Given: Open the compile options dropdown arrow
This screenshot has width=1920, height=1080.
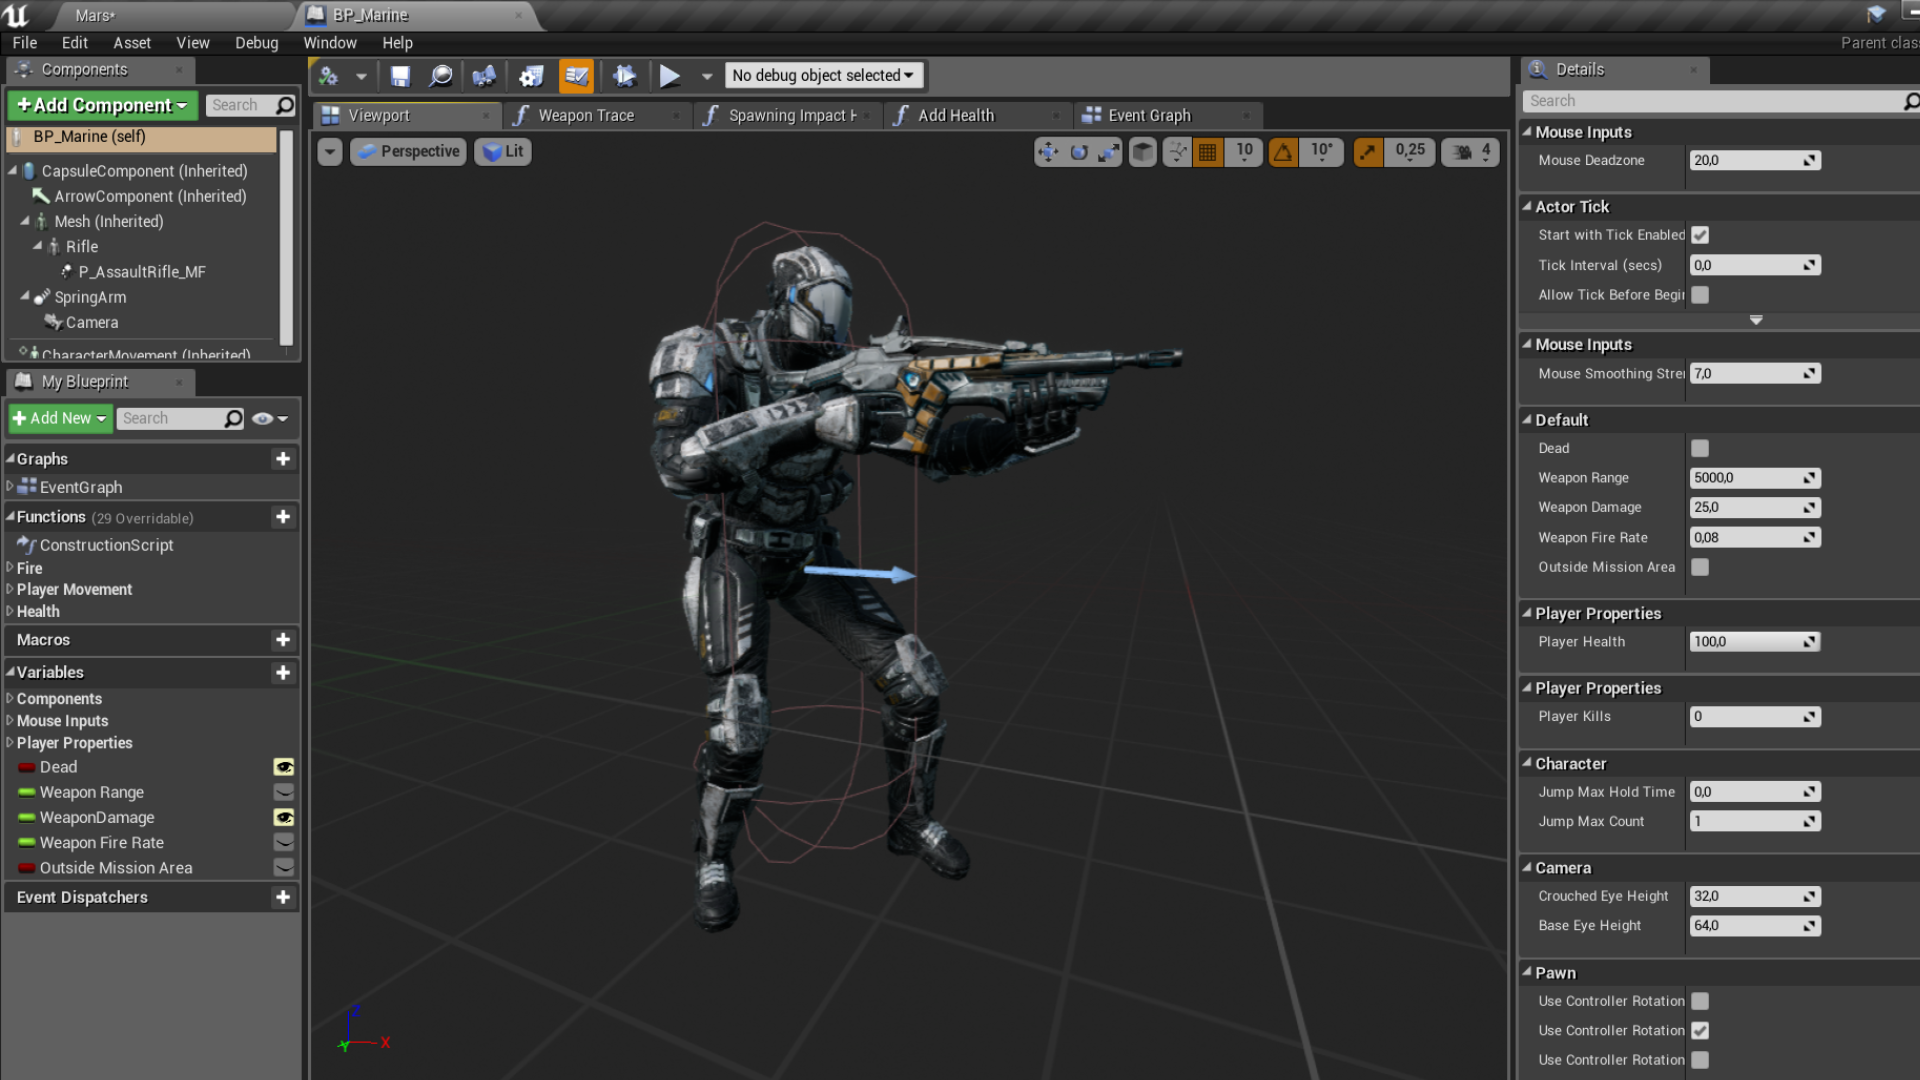Looking at the screenshot, I should click(x=361, y=76).
